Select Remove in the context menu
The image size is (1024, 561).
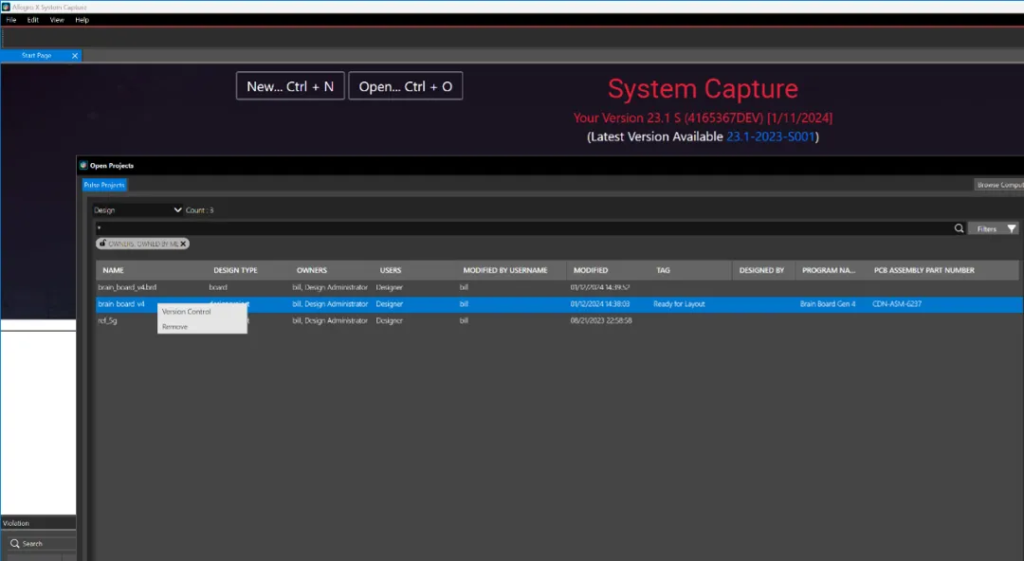175,327
